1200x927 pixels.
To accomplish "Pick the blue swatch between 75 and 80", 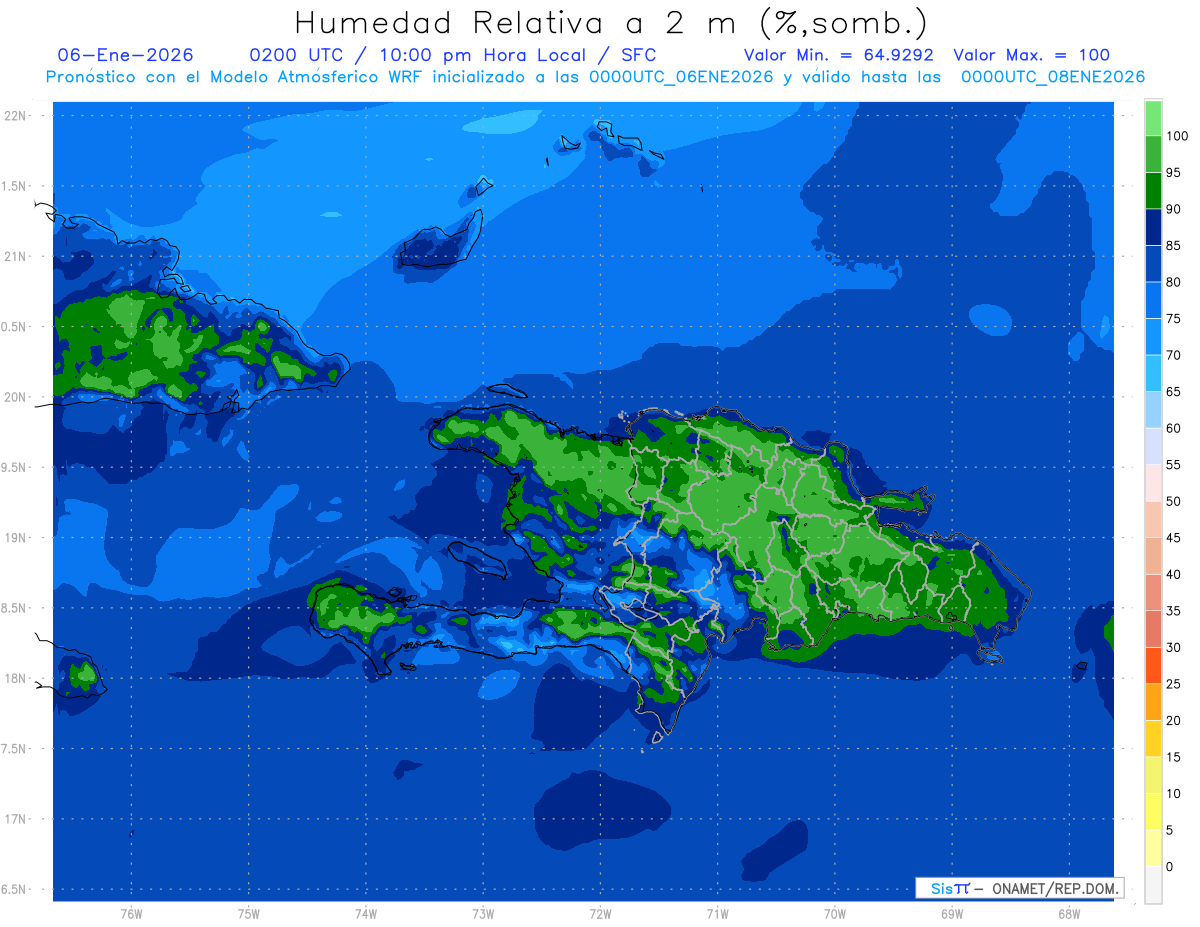I will coord(1153,300).
